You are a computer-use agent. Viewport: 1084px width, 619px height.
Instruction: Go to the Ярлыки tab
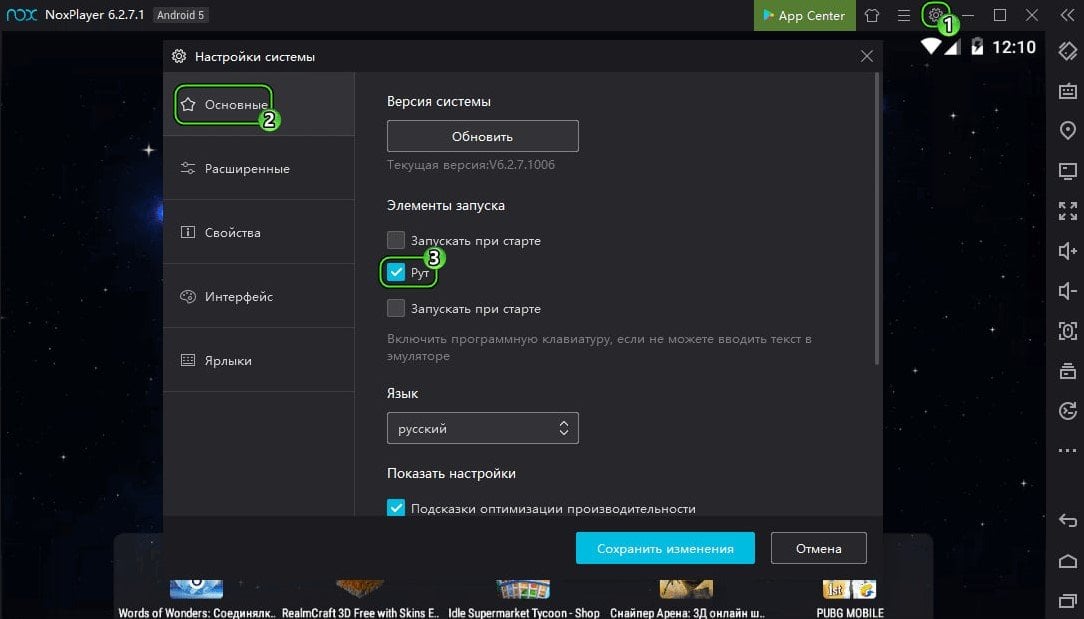point(259,360)
